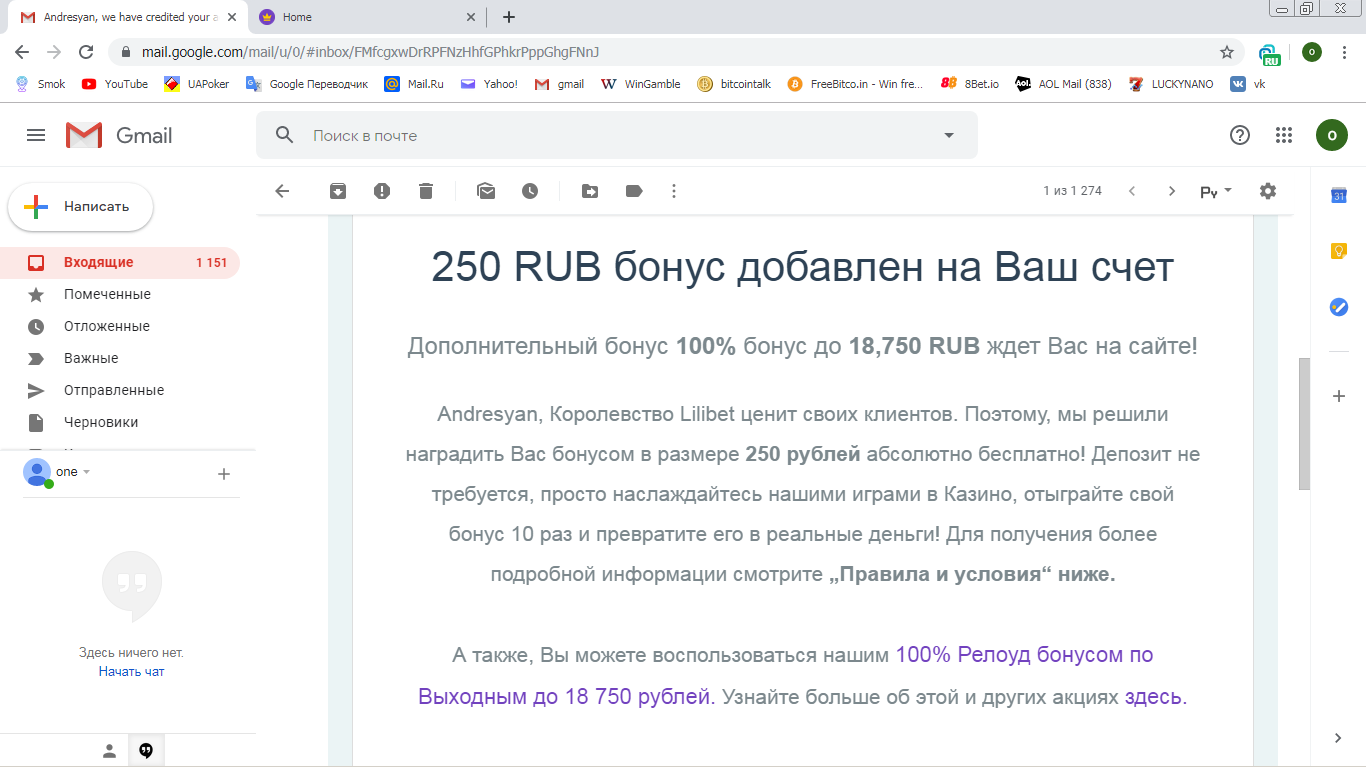
Task: Navigate back in Chrome
Action: tap(22, 52)
